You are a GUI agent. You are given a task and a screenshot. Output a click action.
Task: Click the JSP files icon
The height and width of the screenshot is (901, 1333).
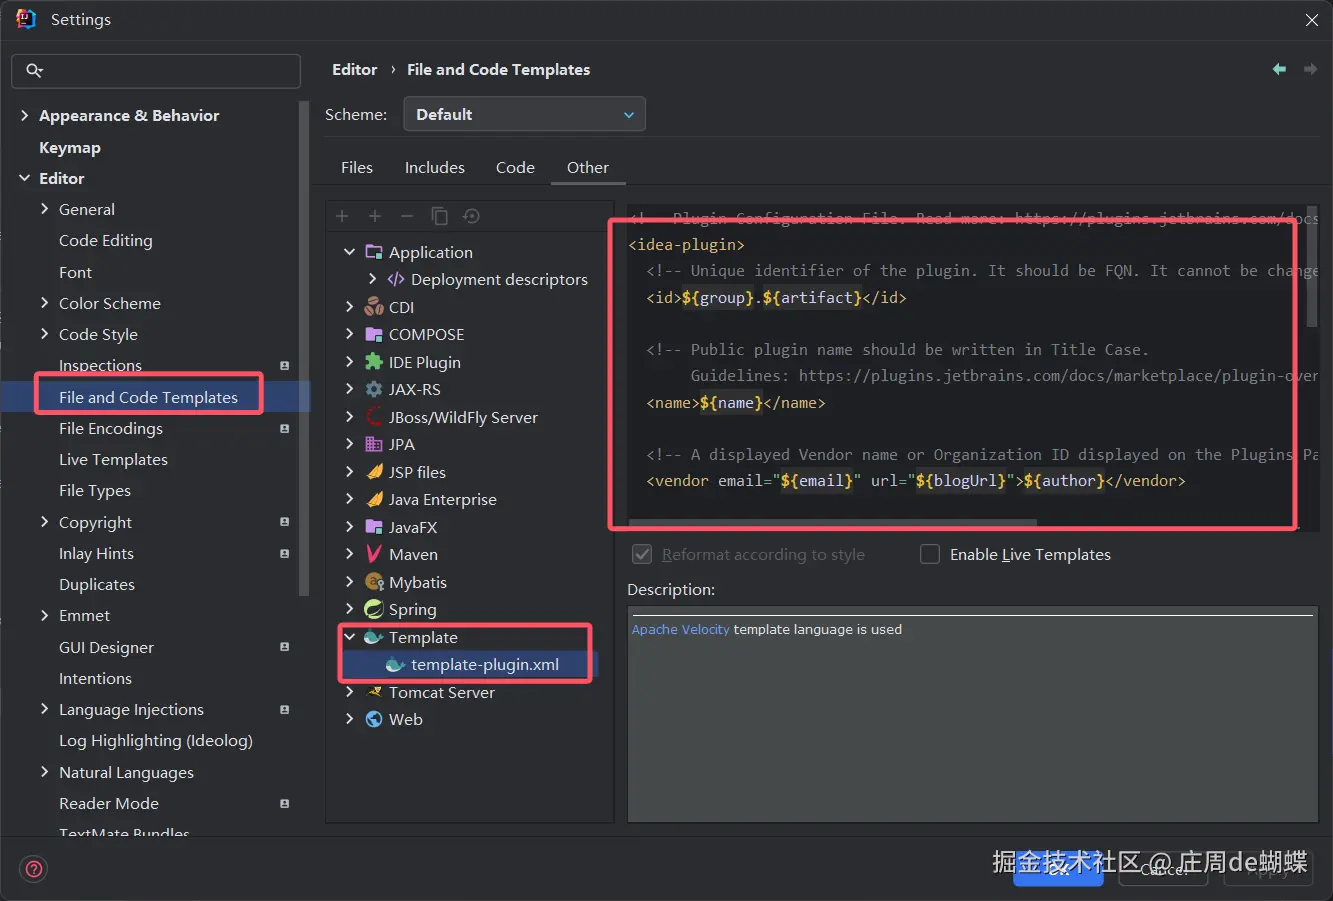coord(374,472)
